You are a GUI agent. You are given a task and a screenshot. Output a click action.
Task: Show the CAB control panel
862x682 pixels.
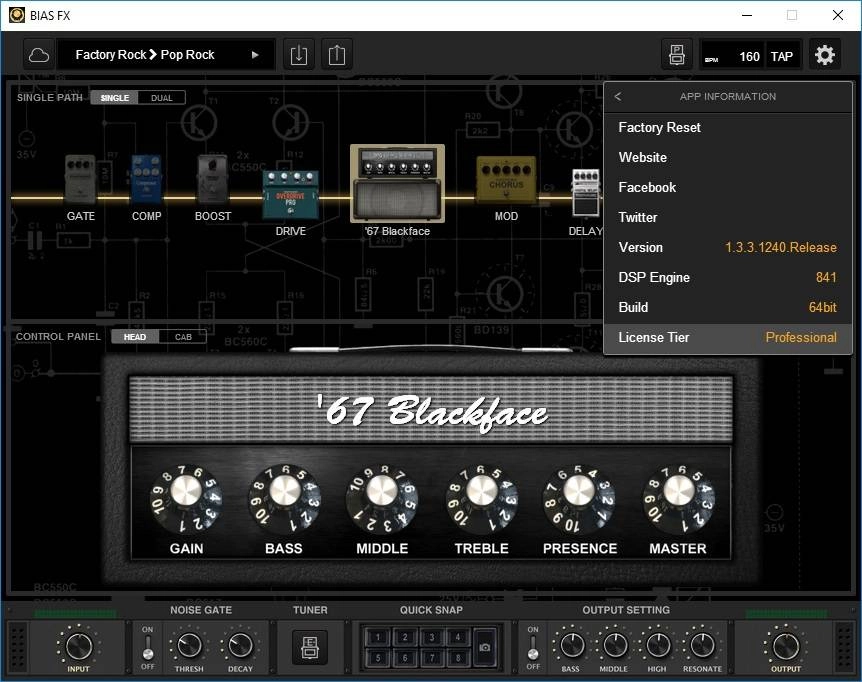click(x=183, y=337)
